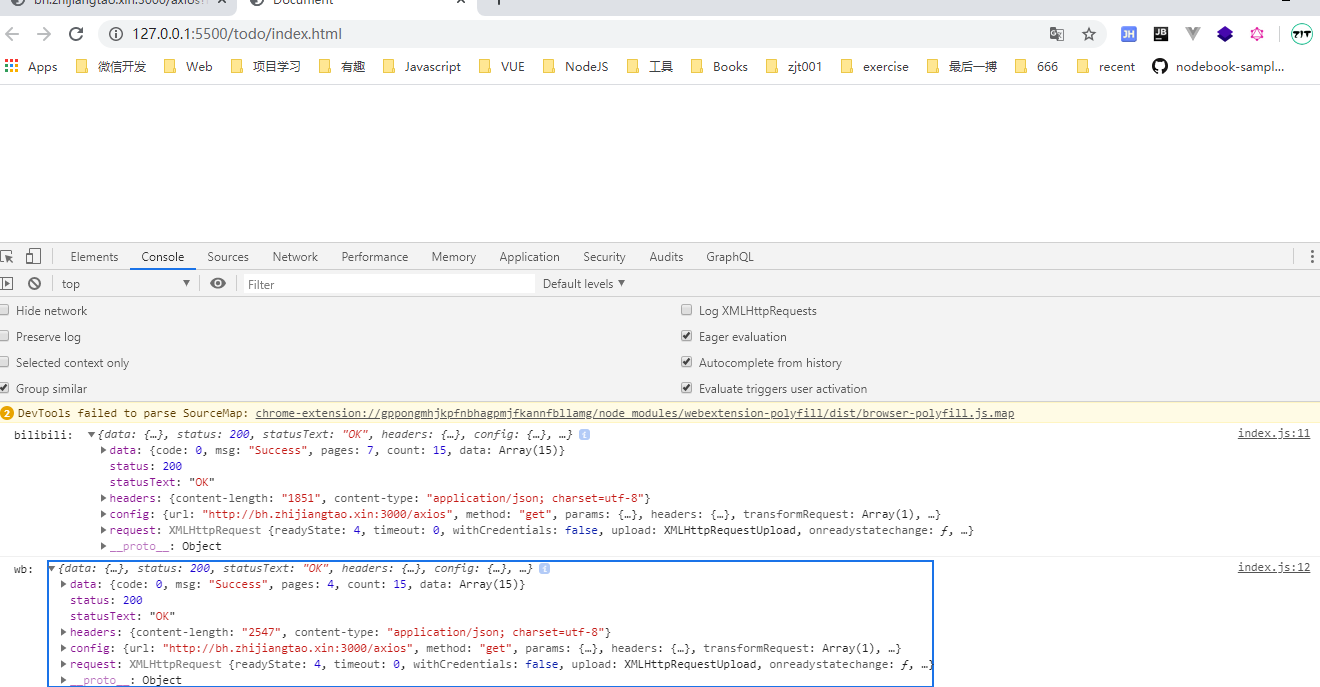Open the top JavaScript context dropdown
The width and height of the screenshot is (1320, 687).
(125, 284)
